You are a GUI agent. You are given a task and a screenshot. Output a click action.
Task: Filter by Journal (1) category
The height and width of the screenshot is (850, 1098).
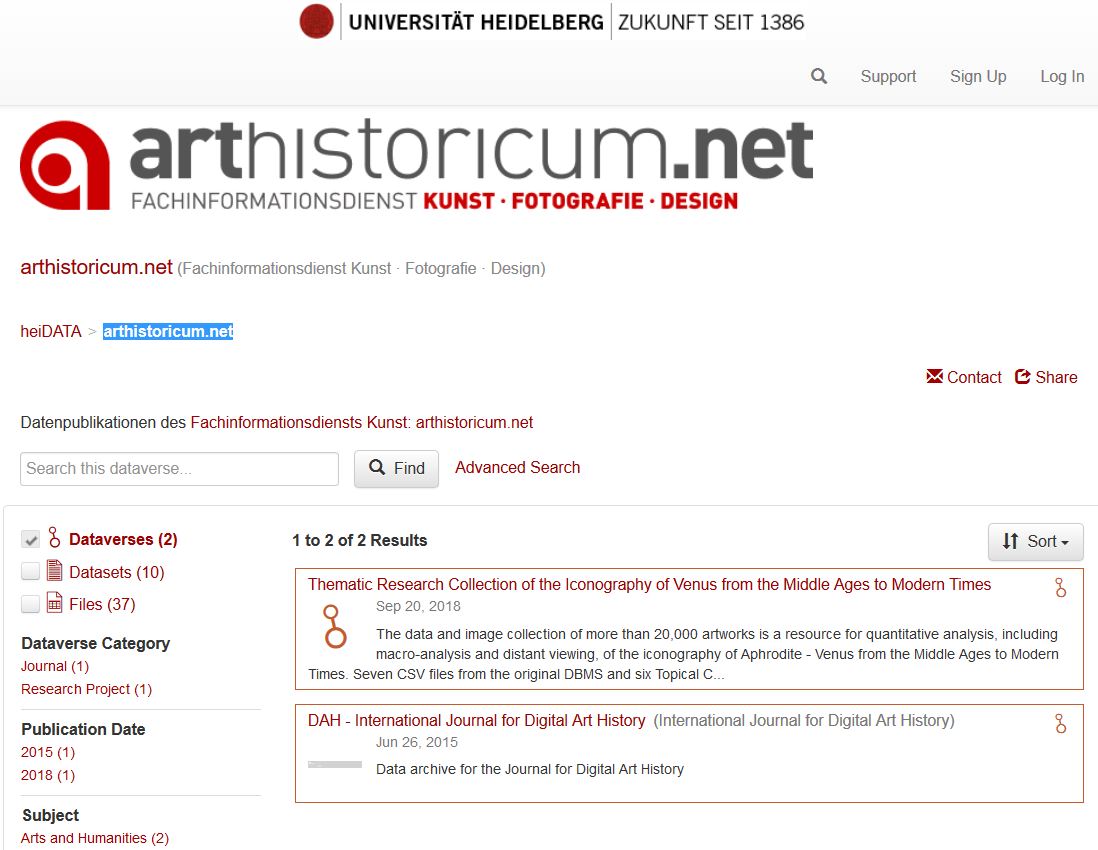click(x=55, y=666)
